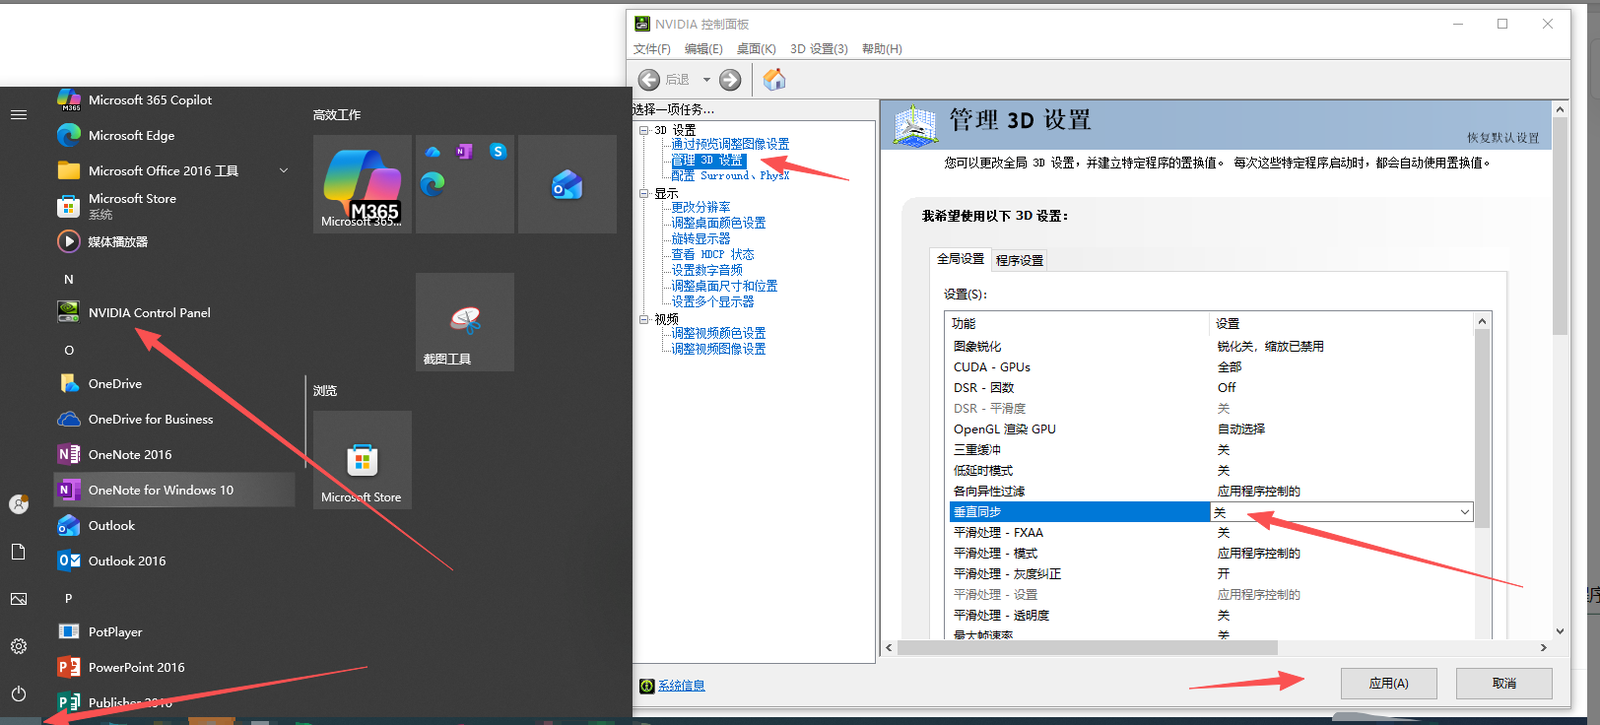1600x725 pixels.
Task: Click the horizontal scrollbar thumb at bottom
Action: (1087, 648)
